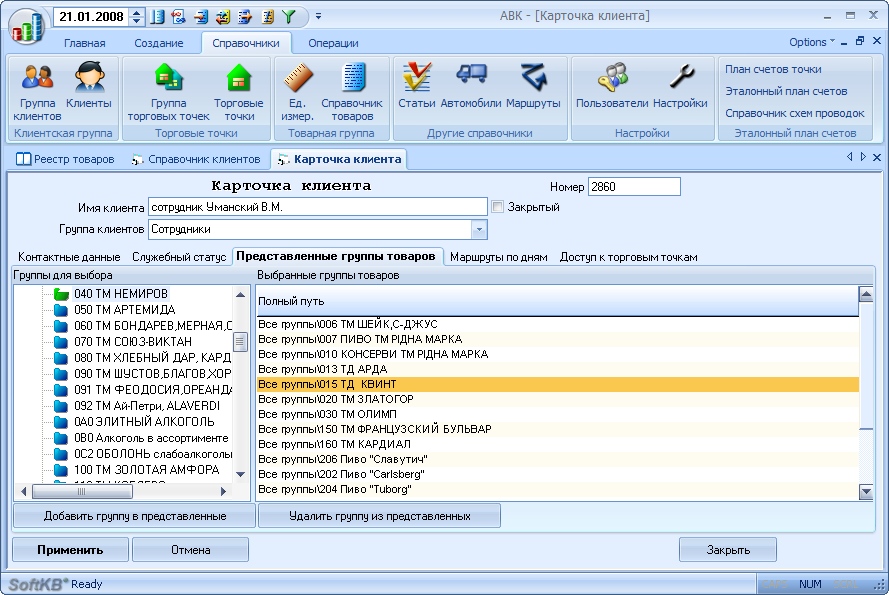
Task: Toggle the Закрытый checkbox
Action: pyautogui.click(x=497, y=207)
